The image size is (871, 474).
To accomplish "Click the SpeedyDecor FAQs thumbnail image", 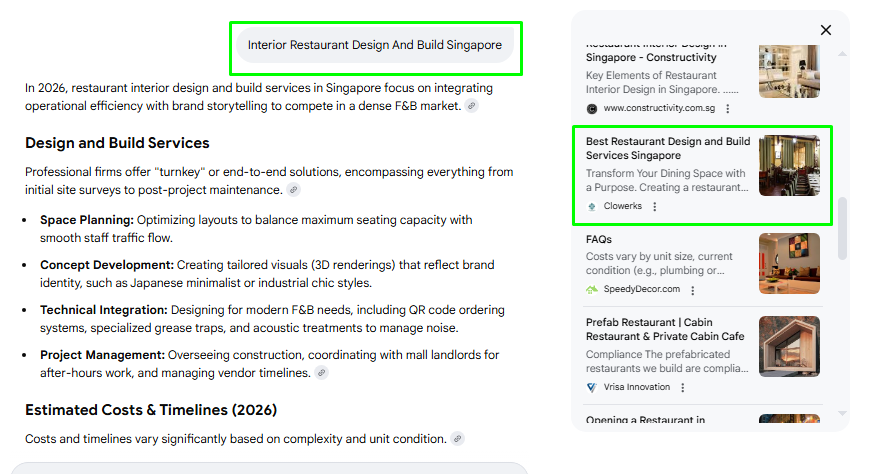I will point(789,263).
